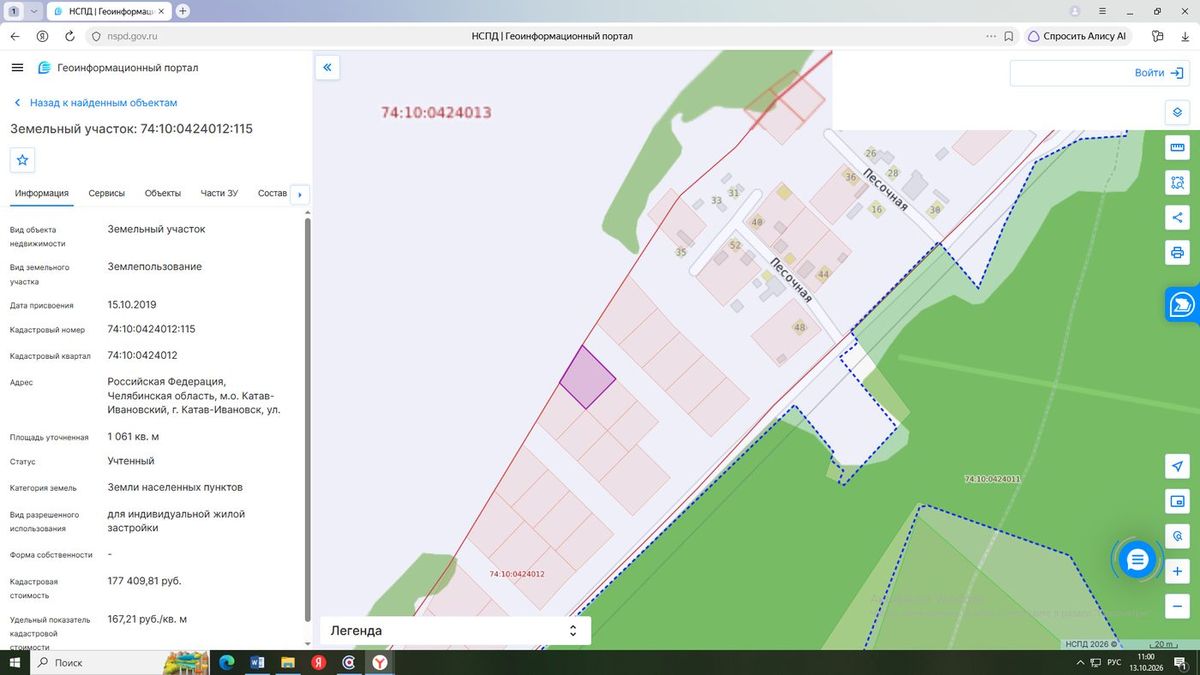Click the Спросить Алису AI button
The height and width of the screenshot is (675, 1200).
(x=1078, y=36)
